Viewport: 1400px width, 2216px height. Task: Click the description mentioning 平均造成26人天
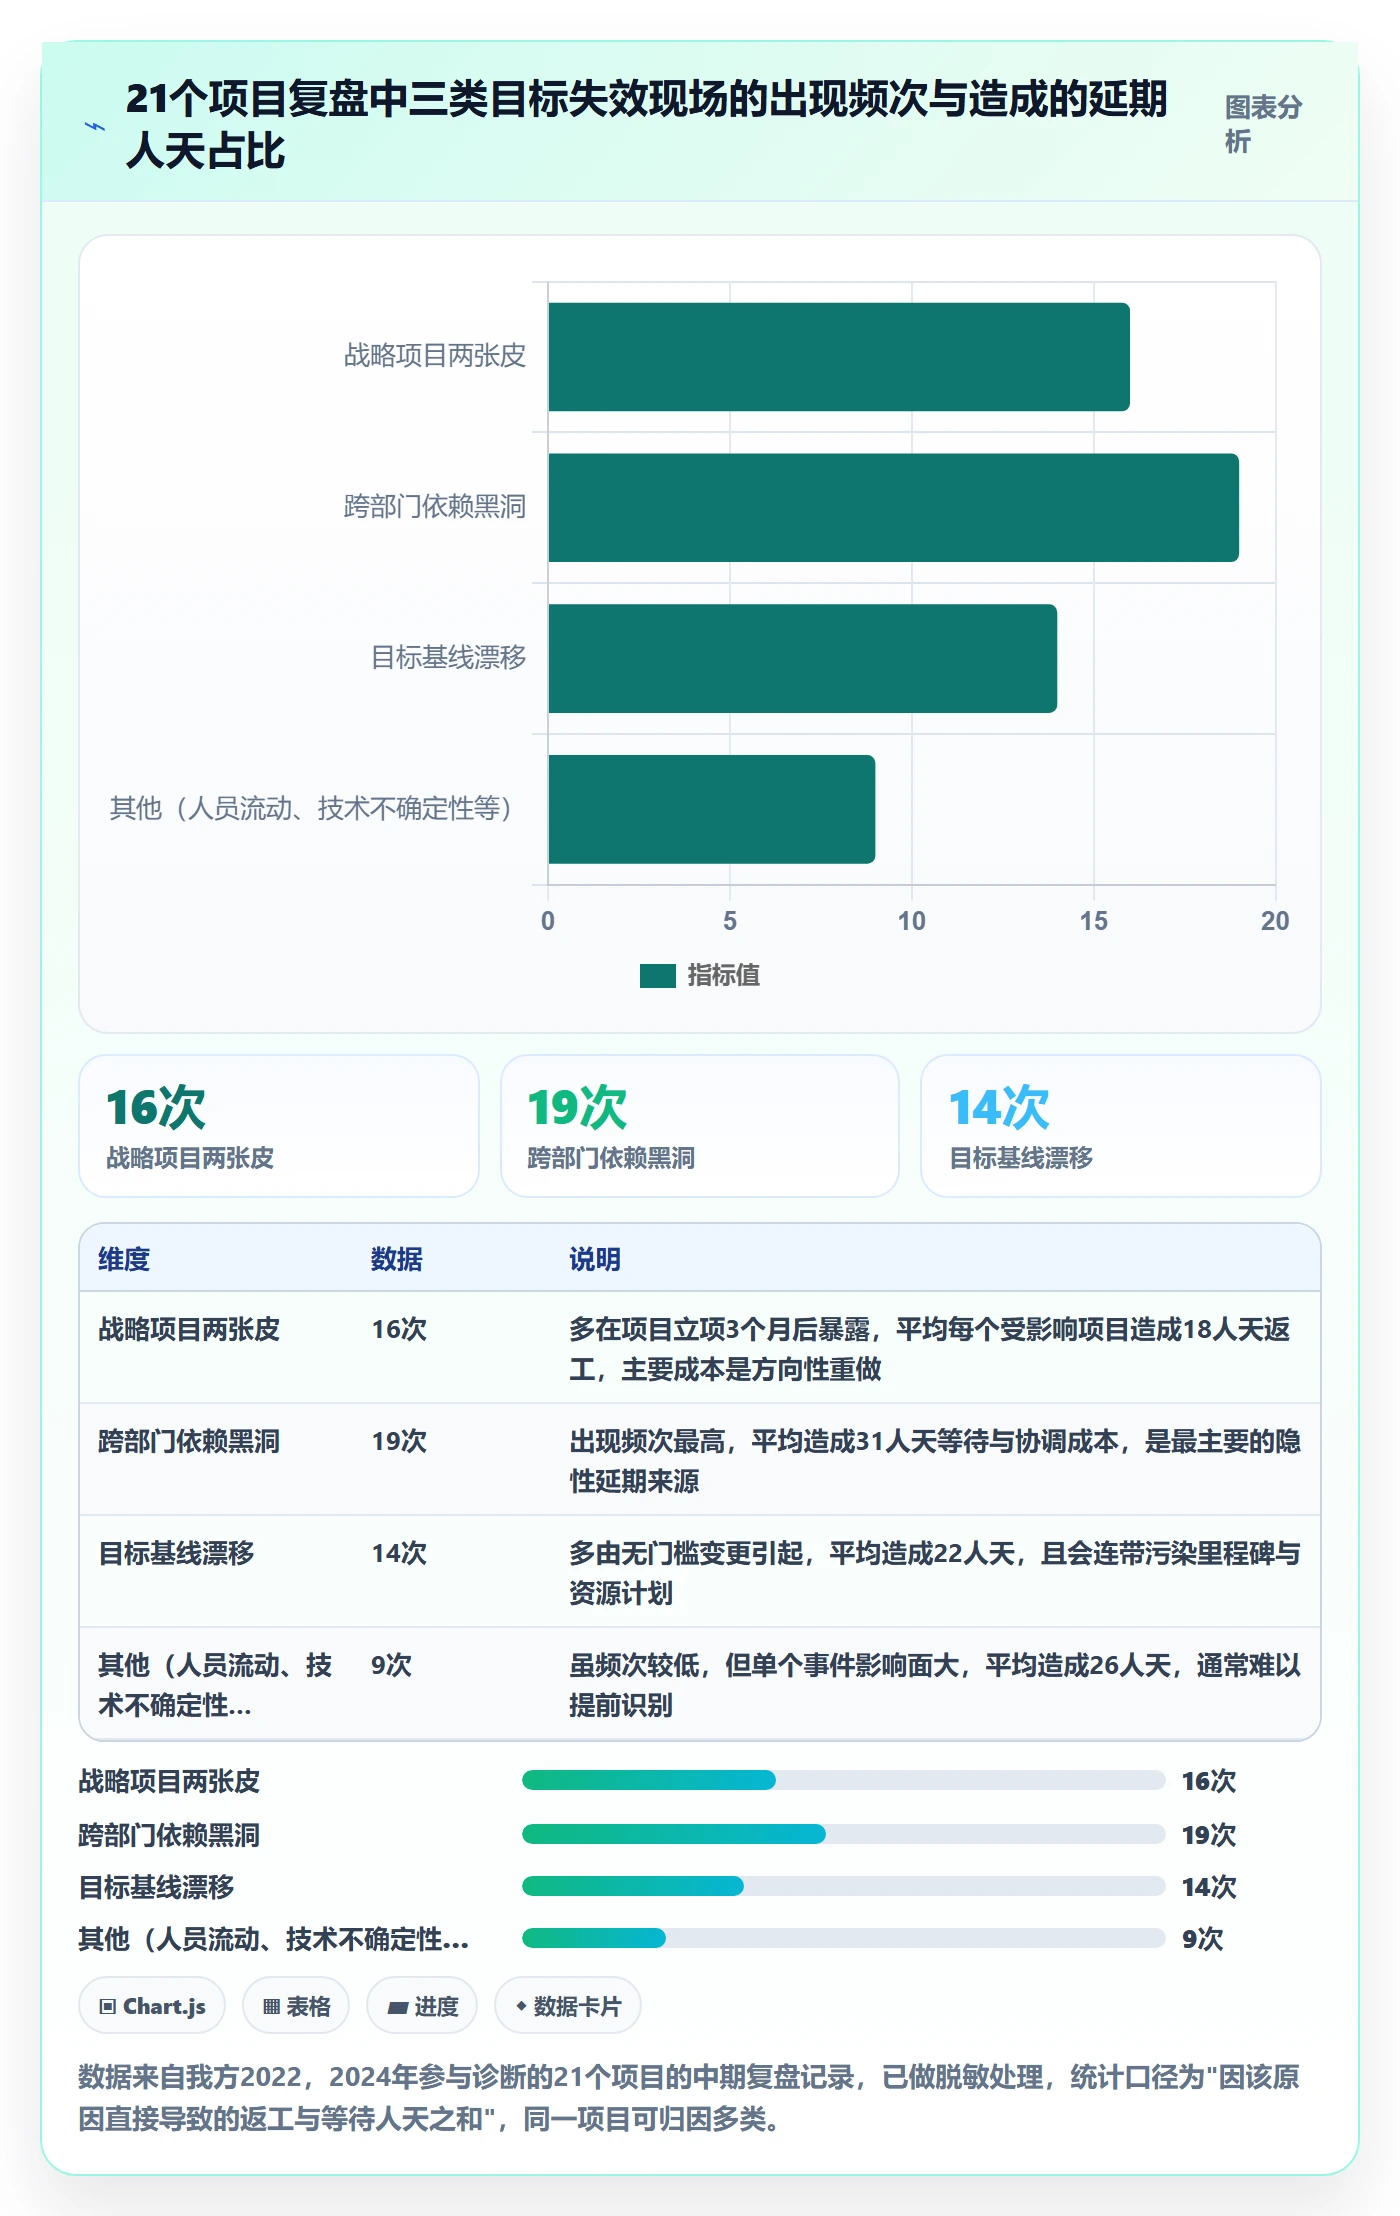[935, 1685]
